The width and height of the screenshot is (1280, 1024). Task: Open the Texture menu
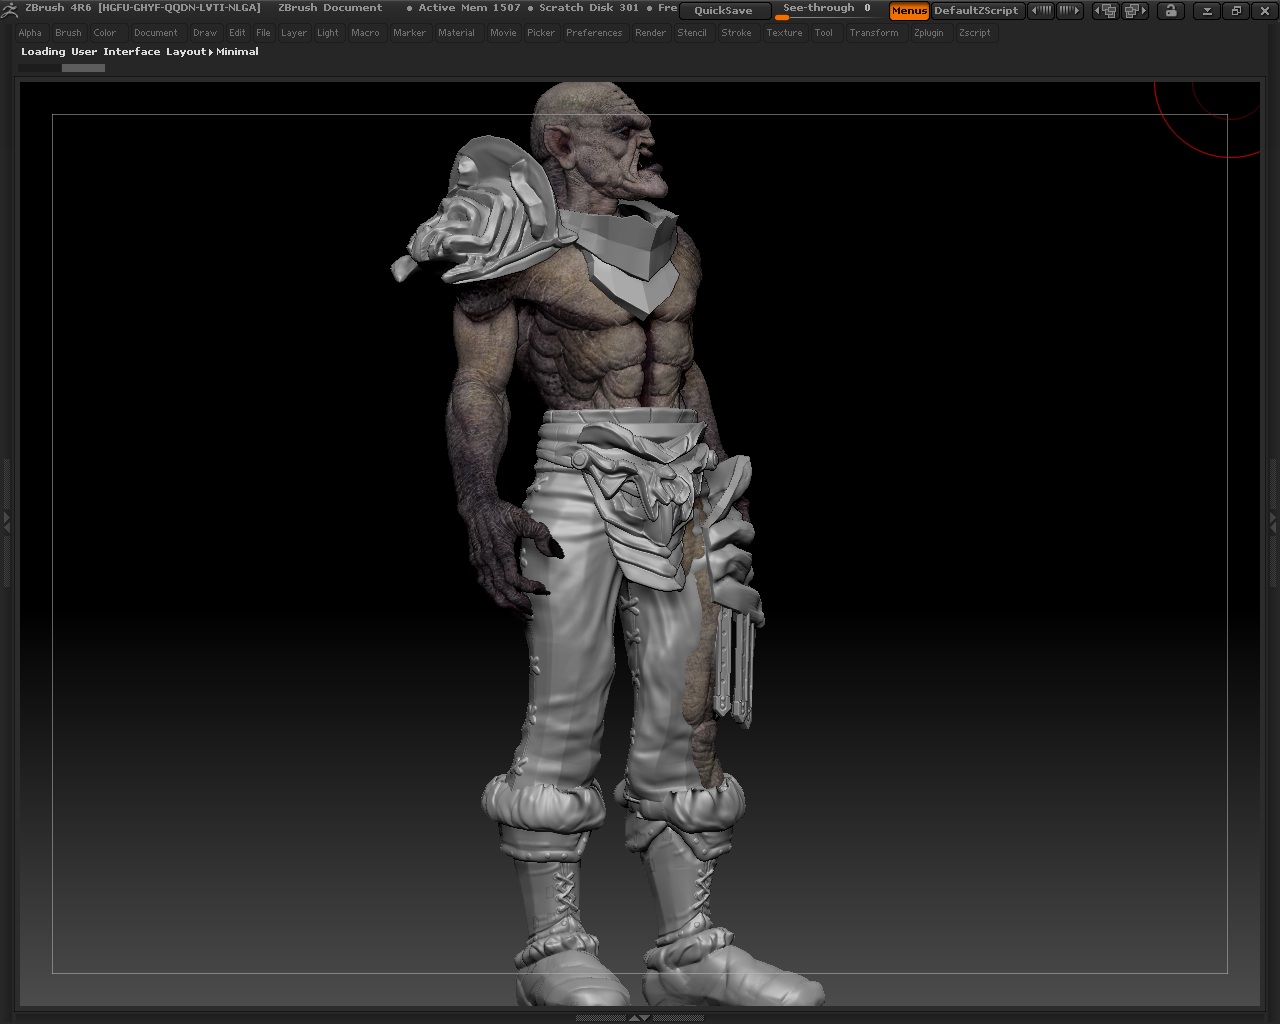(x=784, y=33)
